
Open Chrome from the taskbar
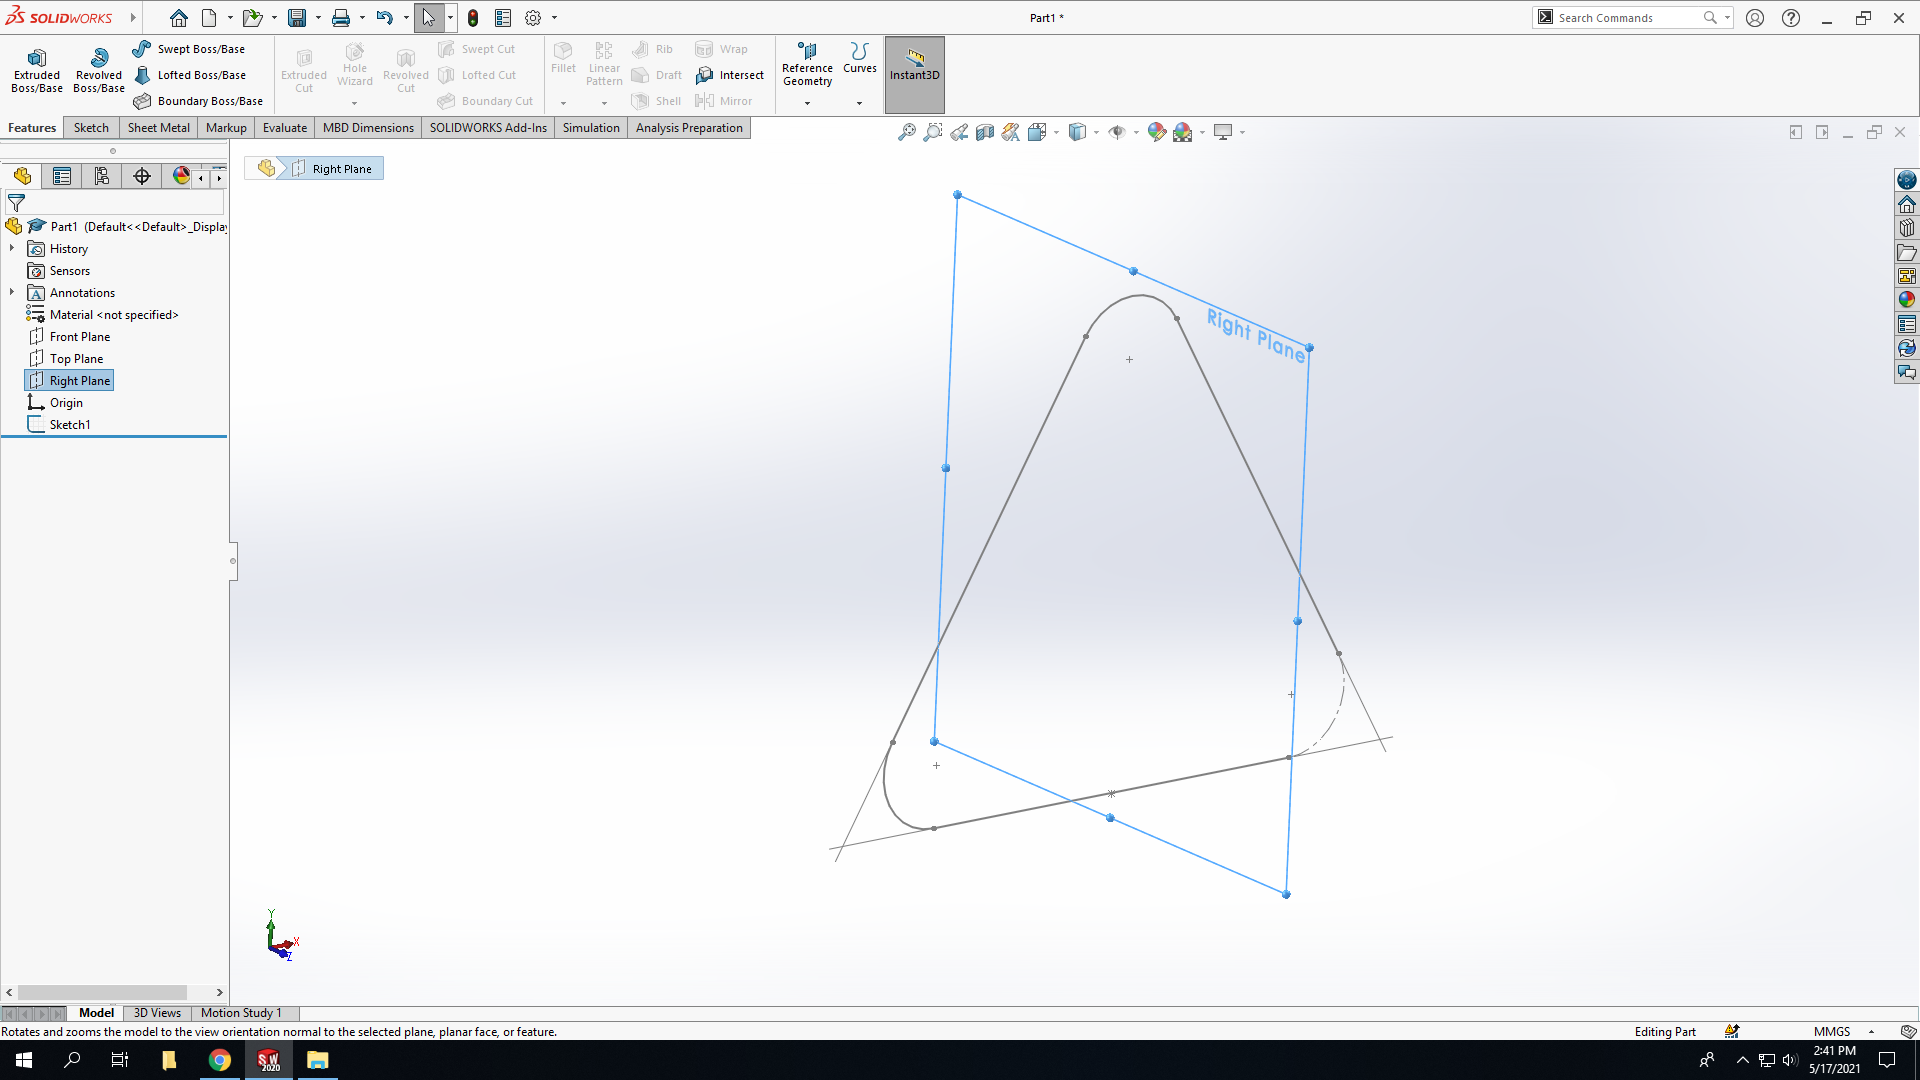[x=219, y=1060]
